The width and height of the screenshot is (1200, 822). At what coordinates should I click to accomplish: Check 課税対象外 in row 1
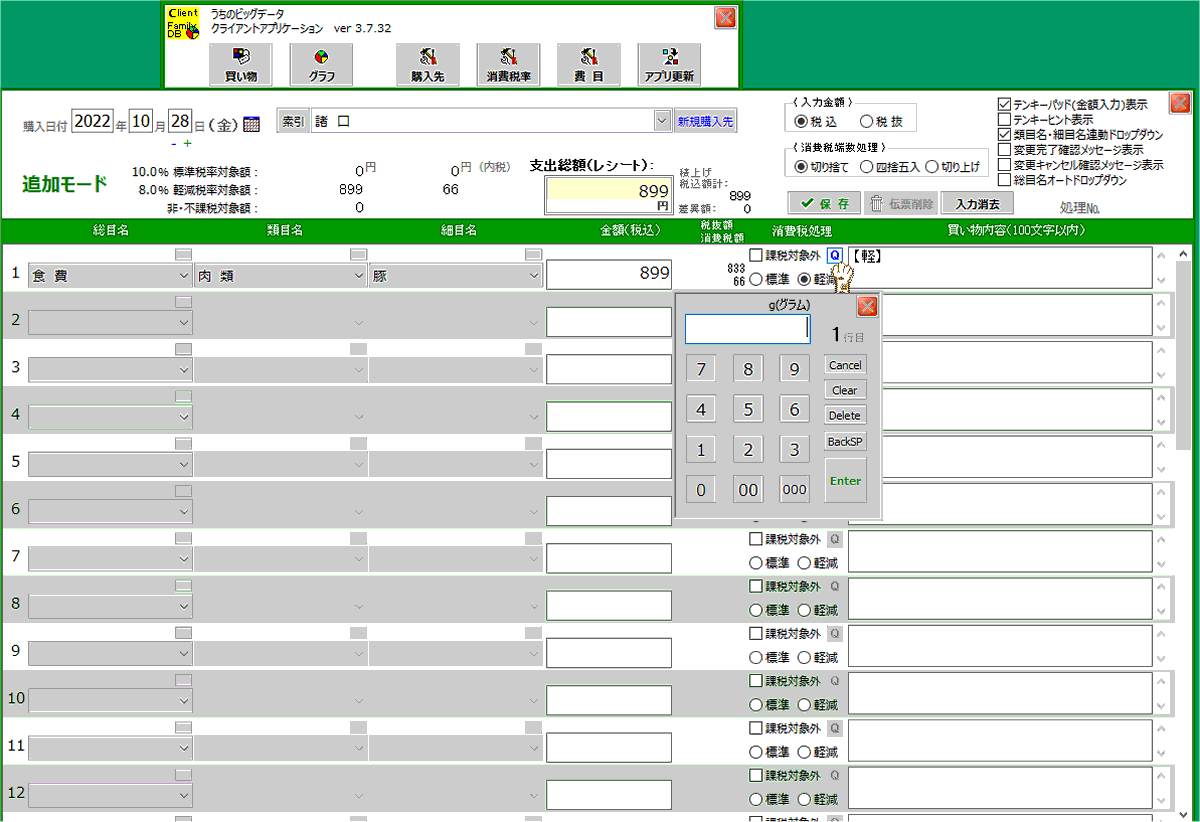click(756, 256)
